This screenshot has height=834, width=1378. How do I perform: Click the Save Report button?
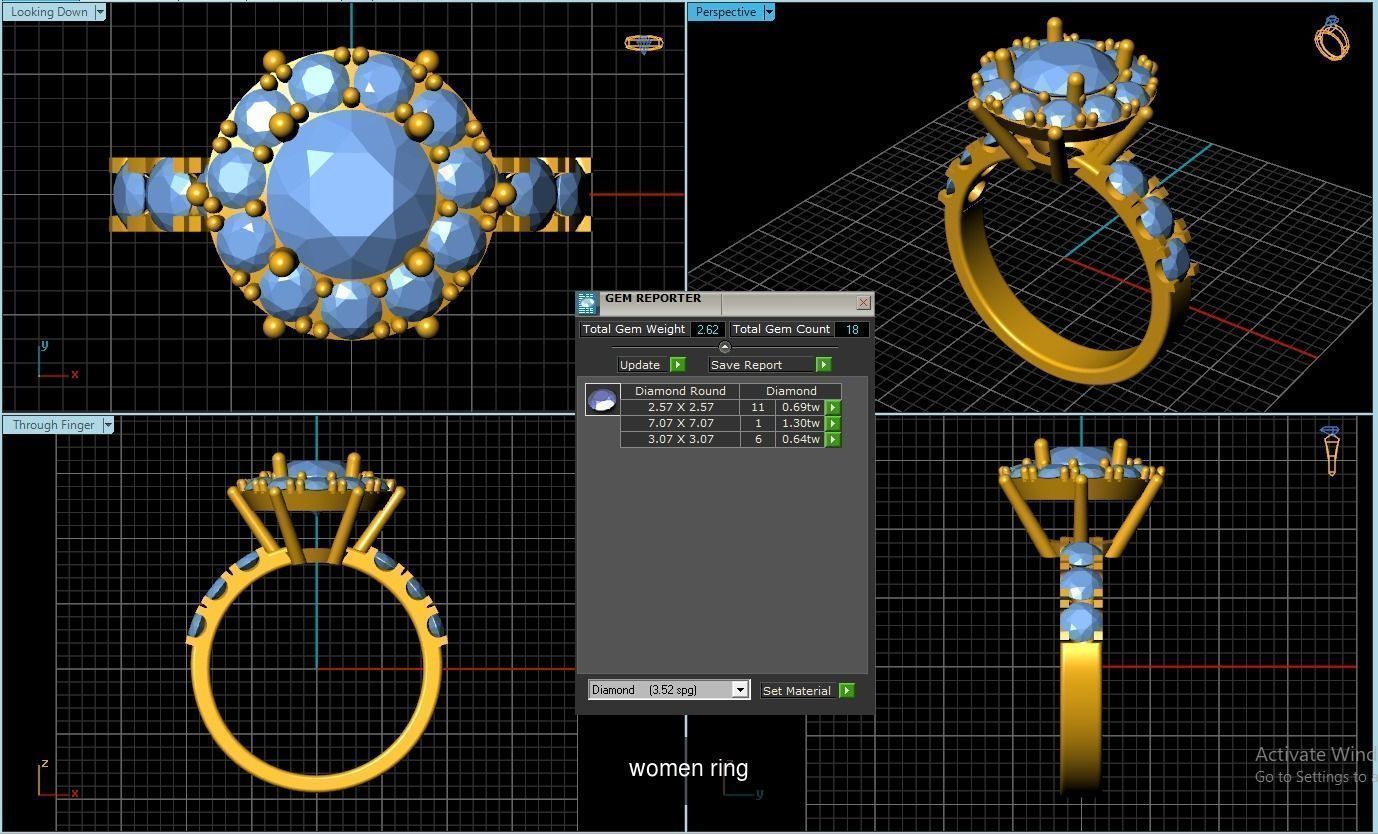[x=761, y=364]
